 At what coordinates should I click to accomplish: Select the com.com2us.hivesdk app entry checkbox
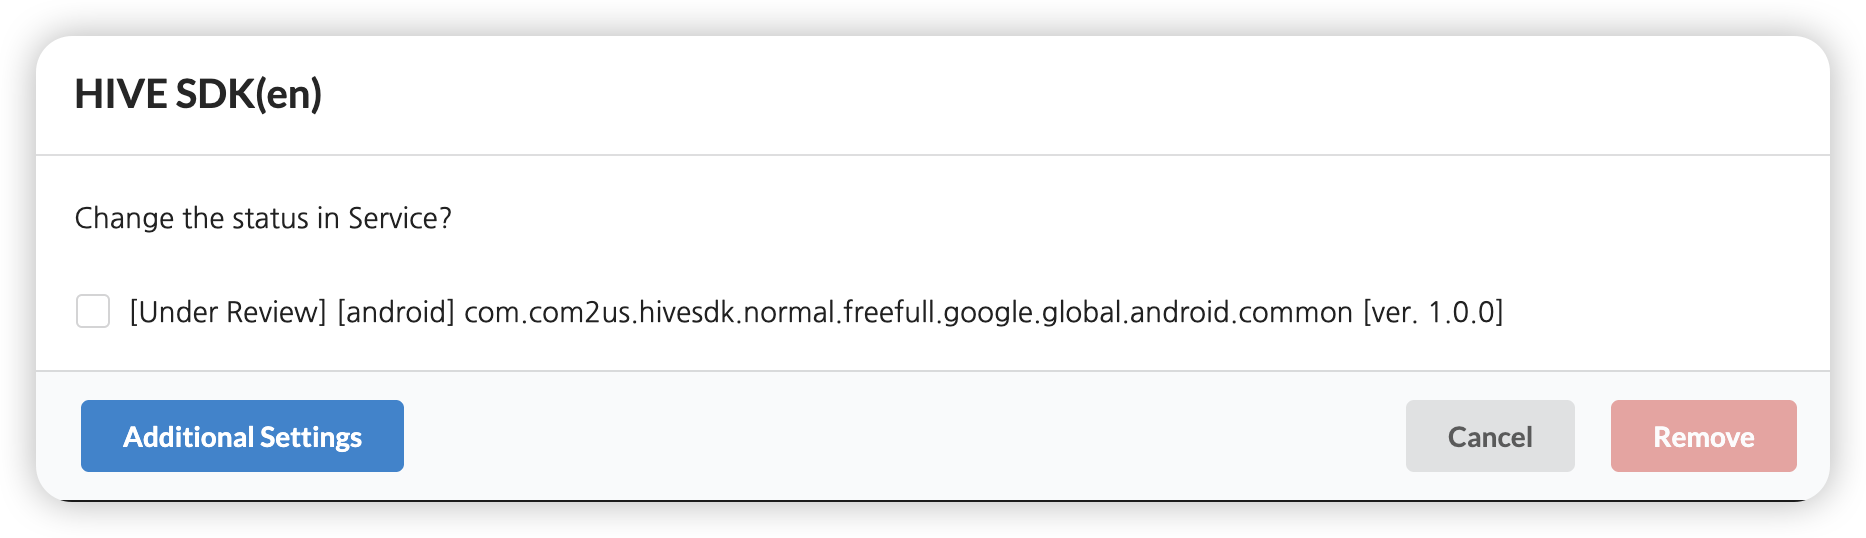click(x=93, y=311)
